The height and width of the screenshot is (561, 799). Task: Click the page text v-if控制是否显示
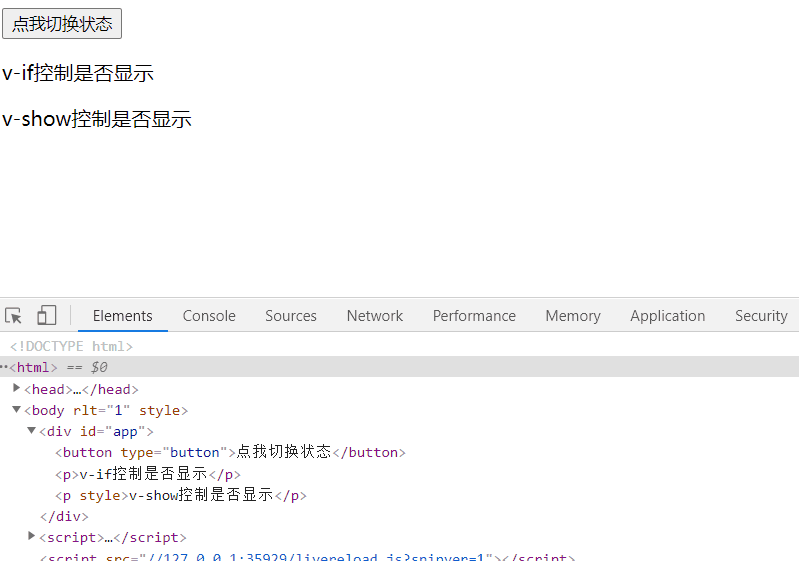pos(78,73)
